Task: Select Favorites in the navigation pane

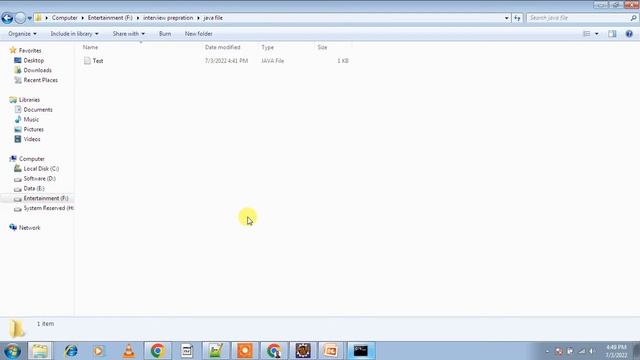Action: point(30,51)
